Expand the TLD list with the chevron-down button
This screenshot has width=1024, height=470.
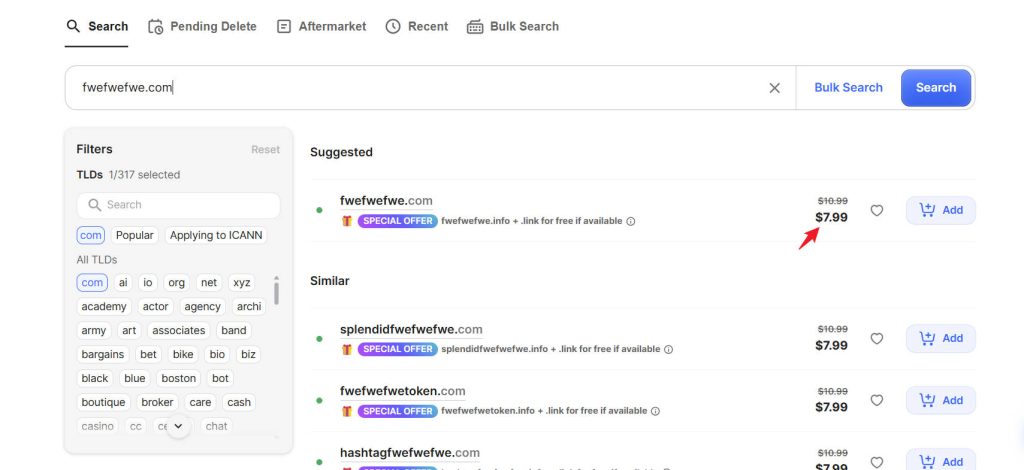(178, 427)
